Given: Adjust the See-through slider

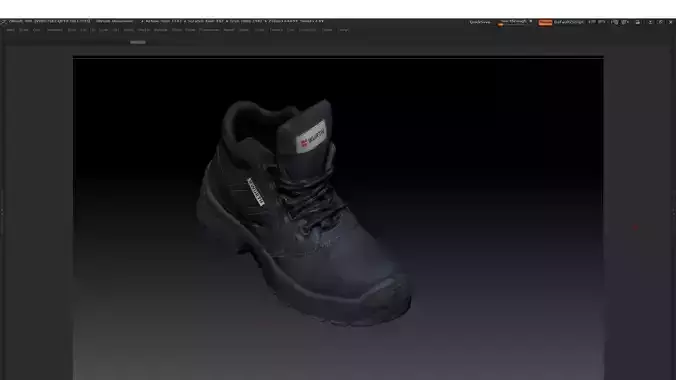Looking at the screenshot, I should click(x=515, y=22).
